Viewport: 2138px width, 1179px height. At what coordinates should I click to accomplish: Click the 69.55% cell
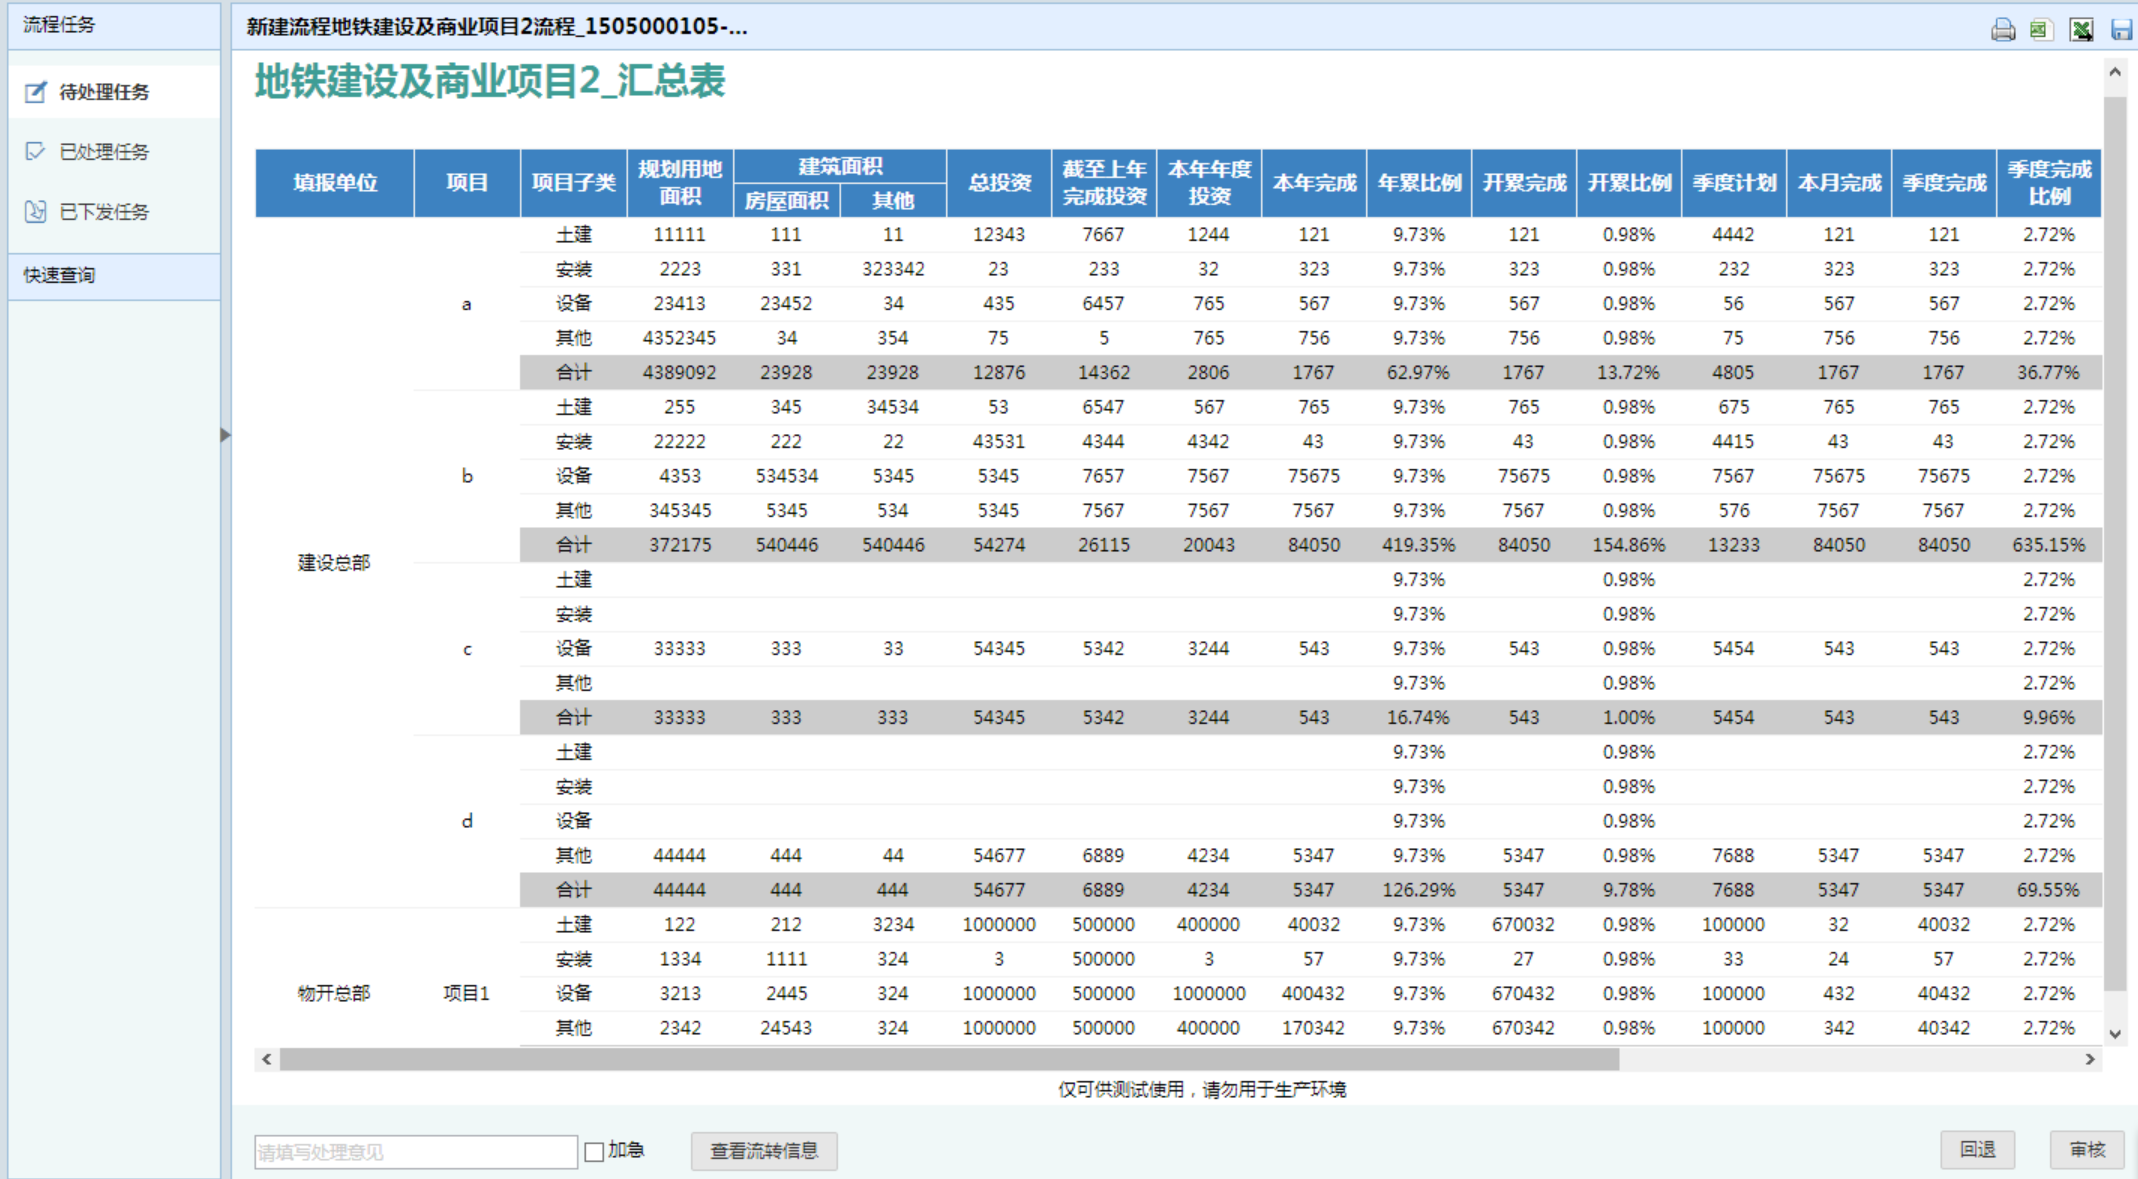click(2049, 890)
